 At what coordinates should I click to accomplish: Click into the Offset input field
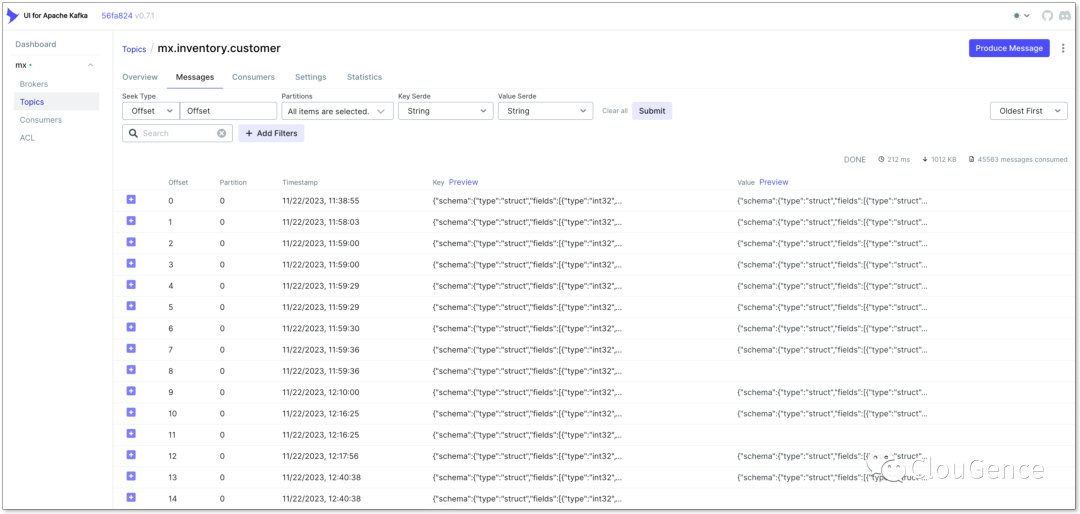pyautogui.click(x=229, y=111)
